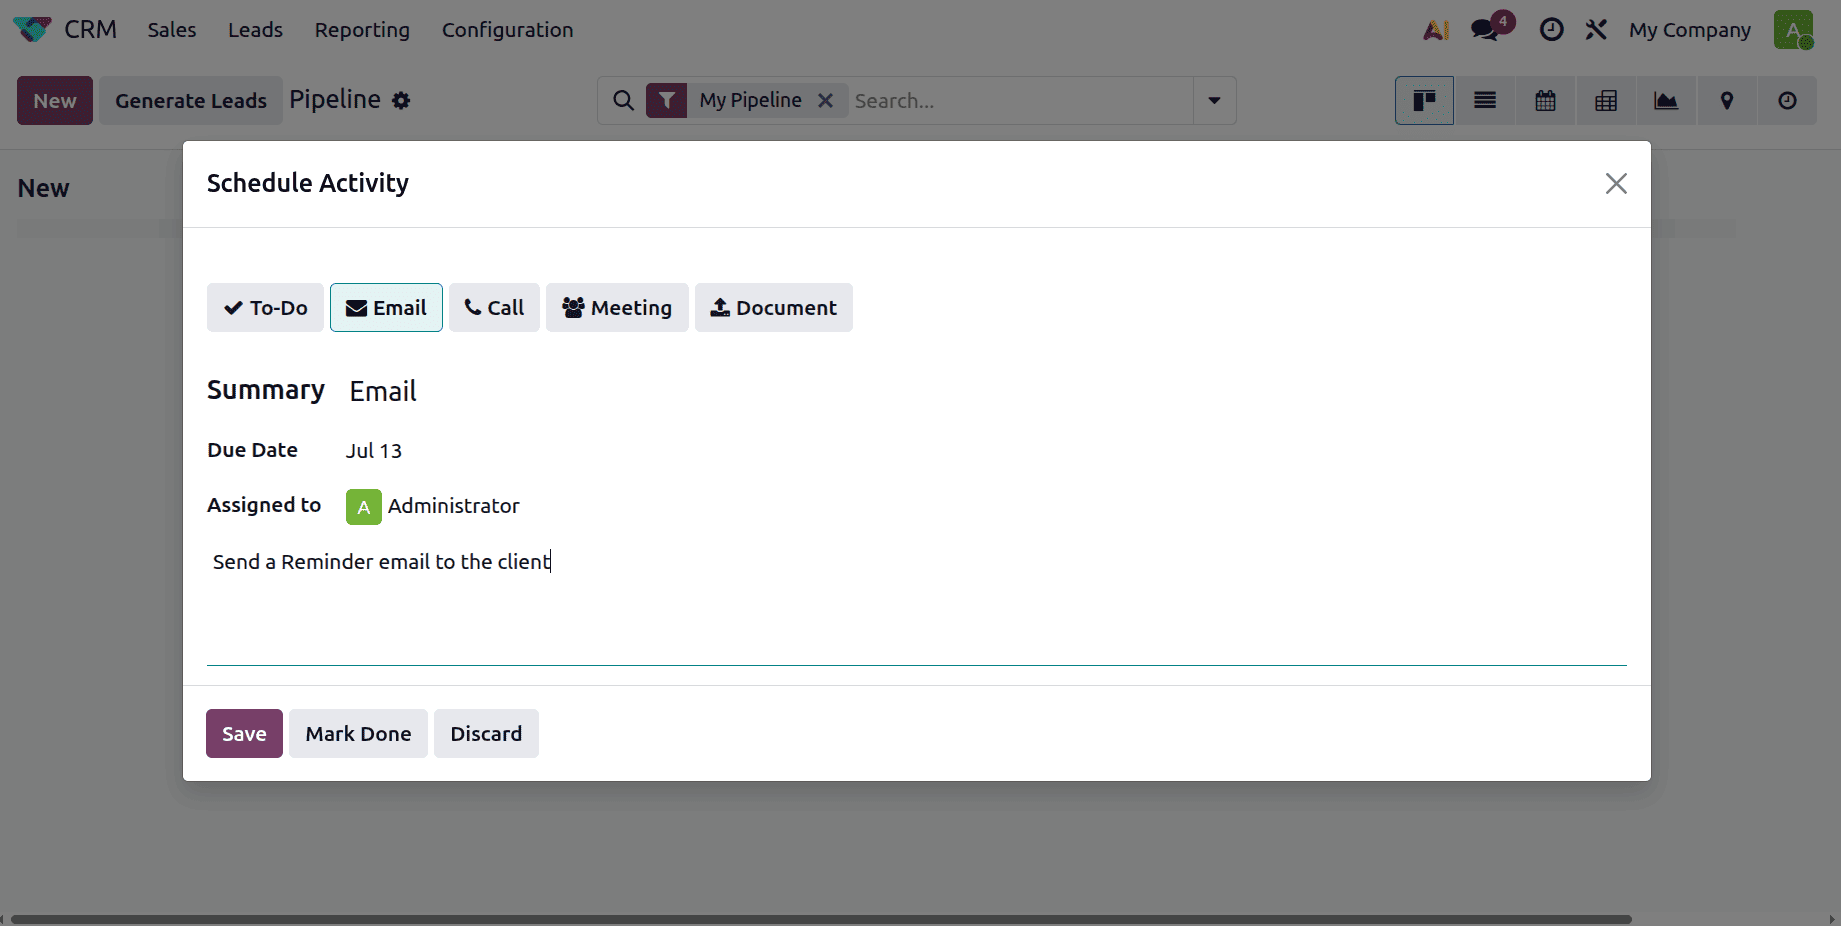Open the CRM app home logo
1841x926 pixels.
pos(32,29)
